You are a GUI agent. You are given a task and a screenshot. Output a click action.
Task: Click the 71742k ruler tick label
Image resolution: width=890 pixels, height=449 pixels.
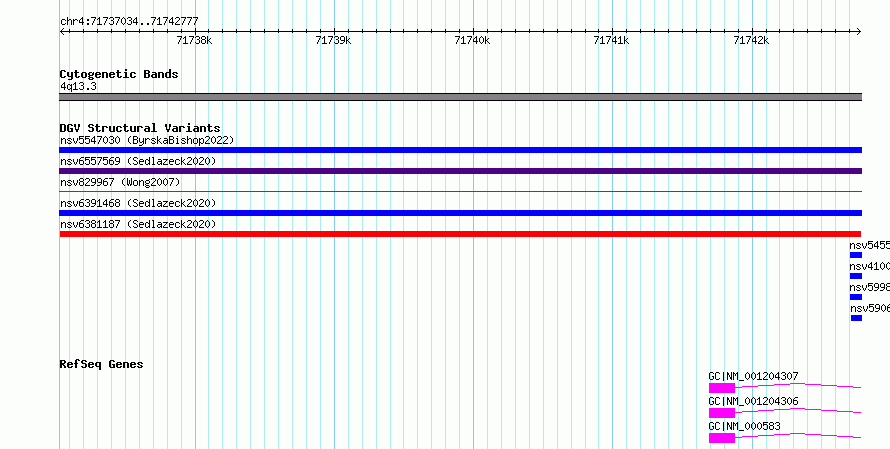click(752, 40)
